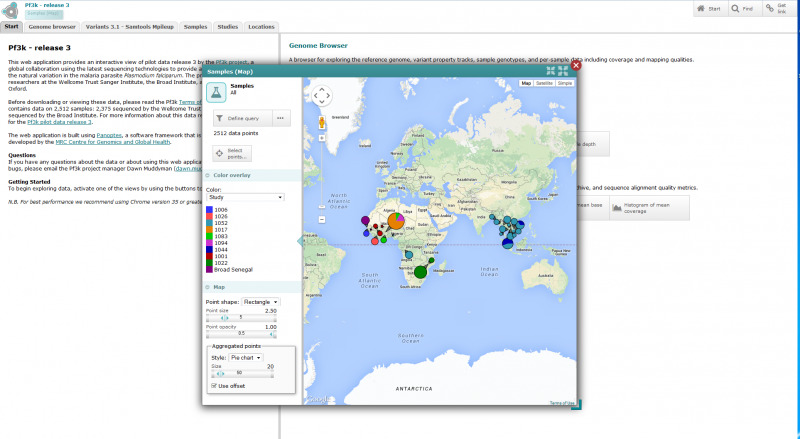Open the Samples tab

(196, 27)
